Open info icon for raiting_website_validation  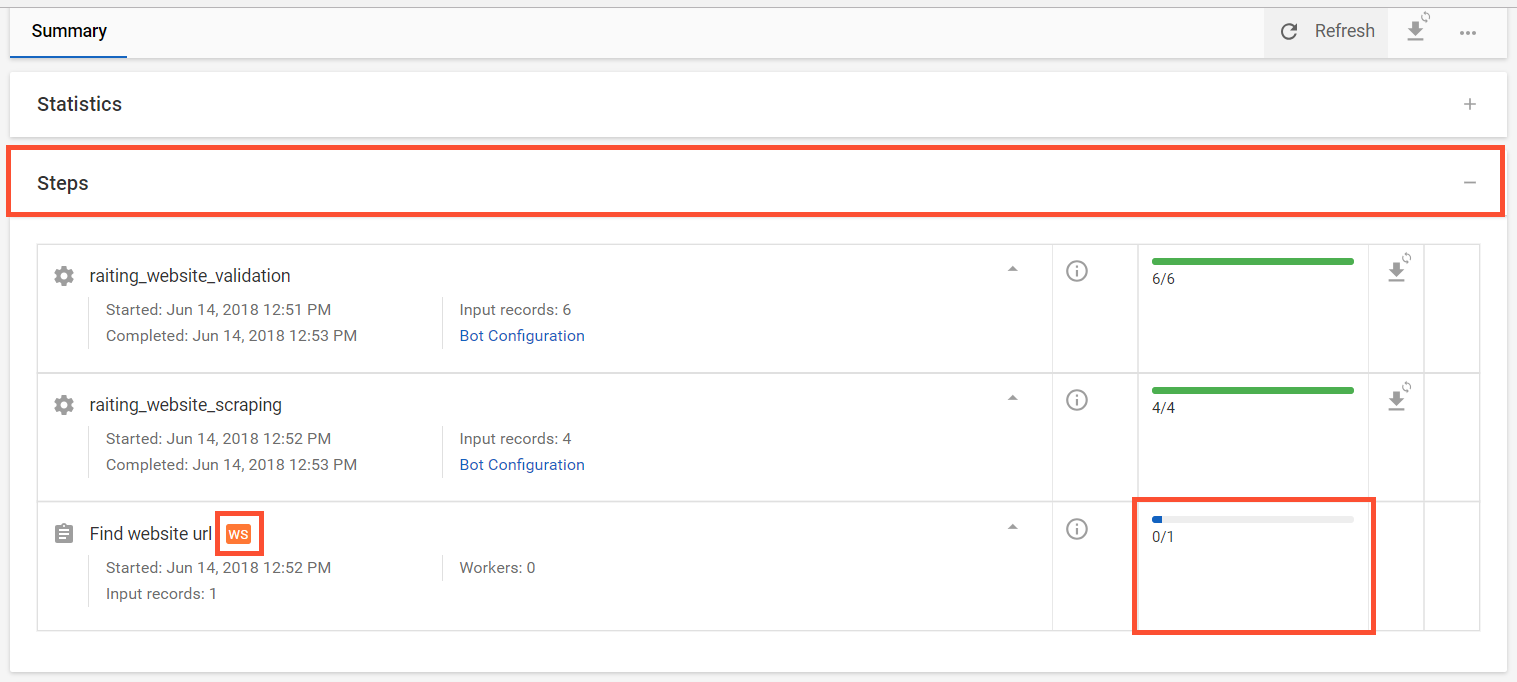[1077, 271]
